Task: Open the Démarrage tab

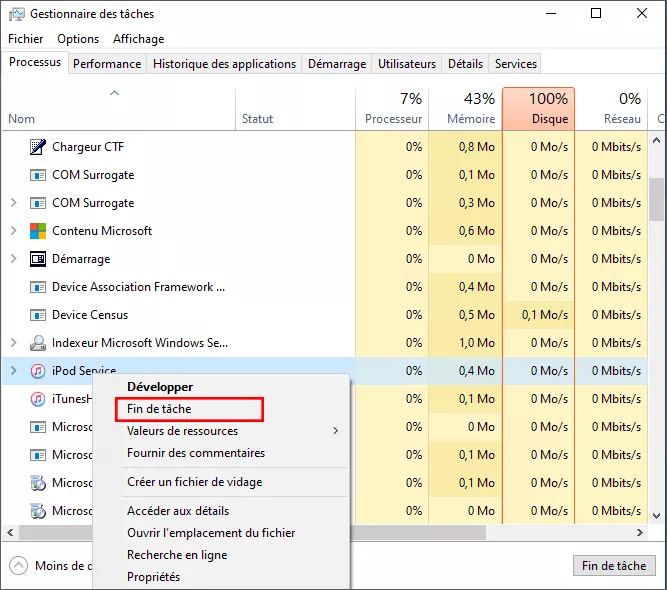Action: 336,64
